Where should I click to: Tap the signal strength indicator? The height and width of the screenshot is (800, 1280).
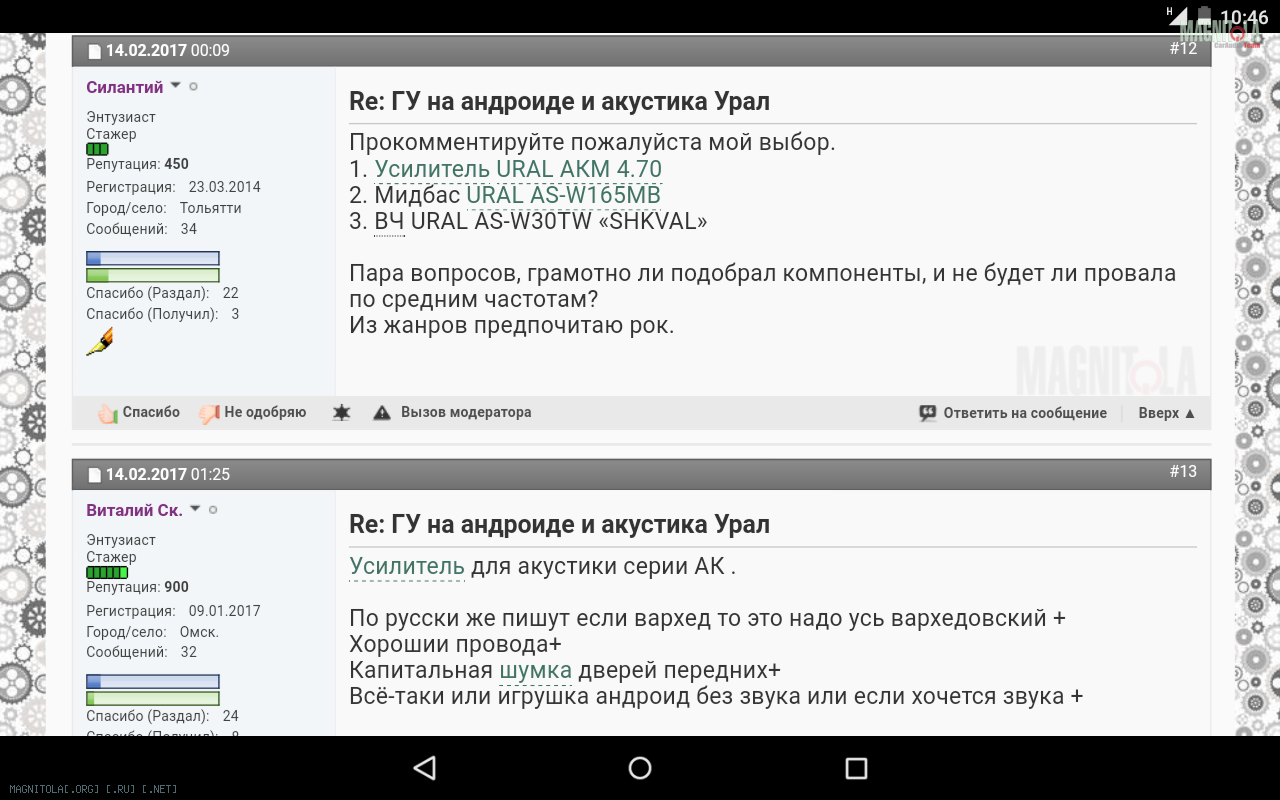point(1177,16)
